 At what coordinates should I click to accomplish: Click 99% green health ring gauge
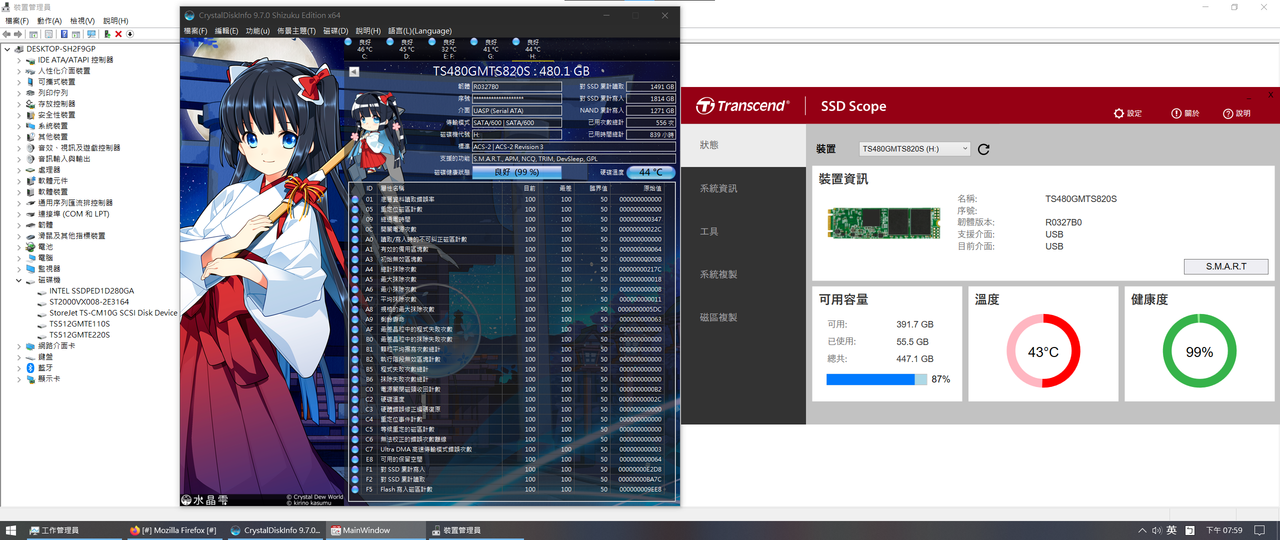pos(1199,352)
